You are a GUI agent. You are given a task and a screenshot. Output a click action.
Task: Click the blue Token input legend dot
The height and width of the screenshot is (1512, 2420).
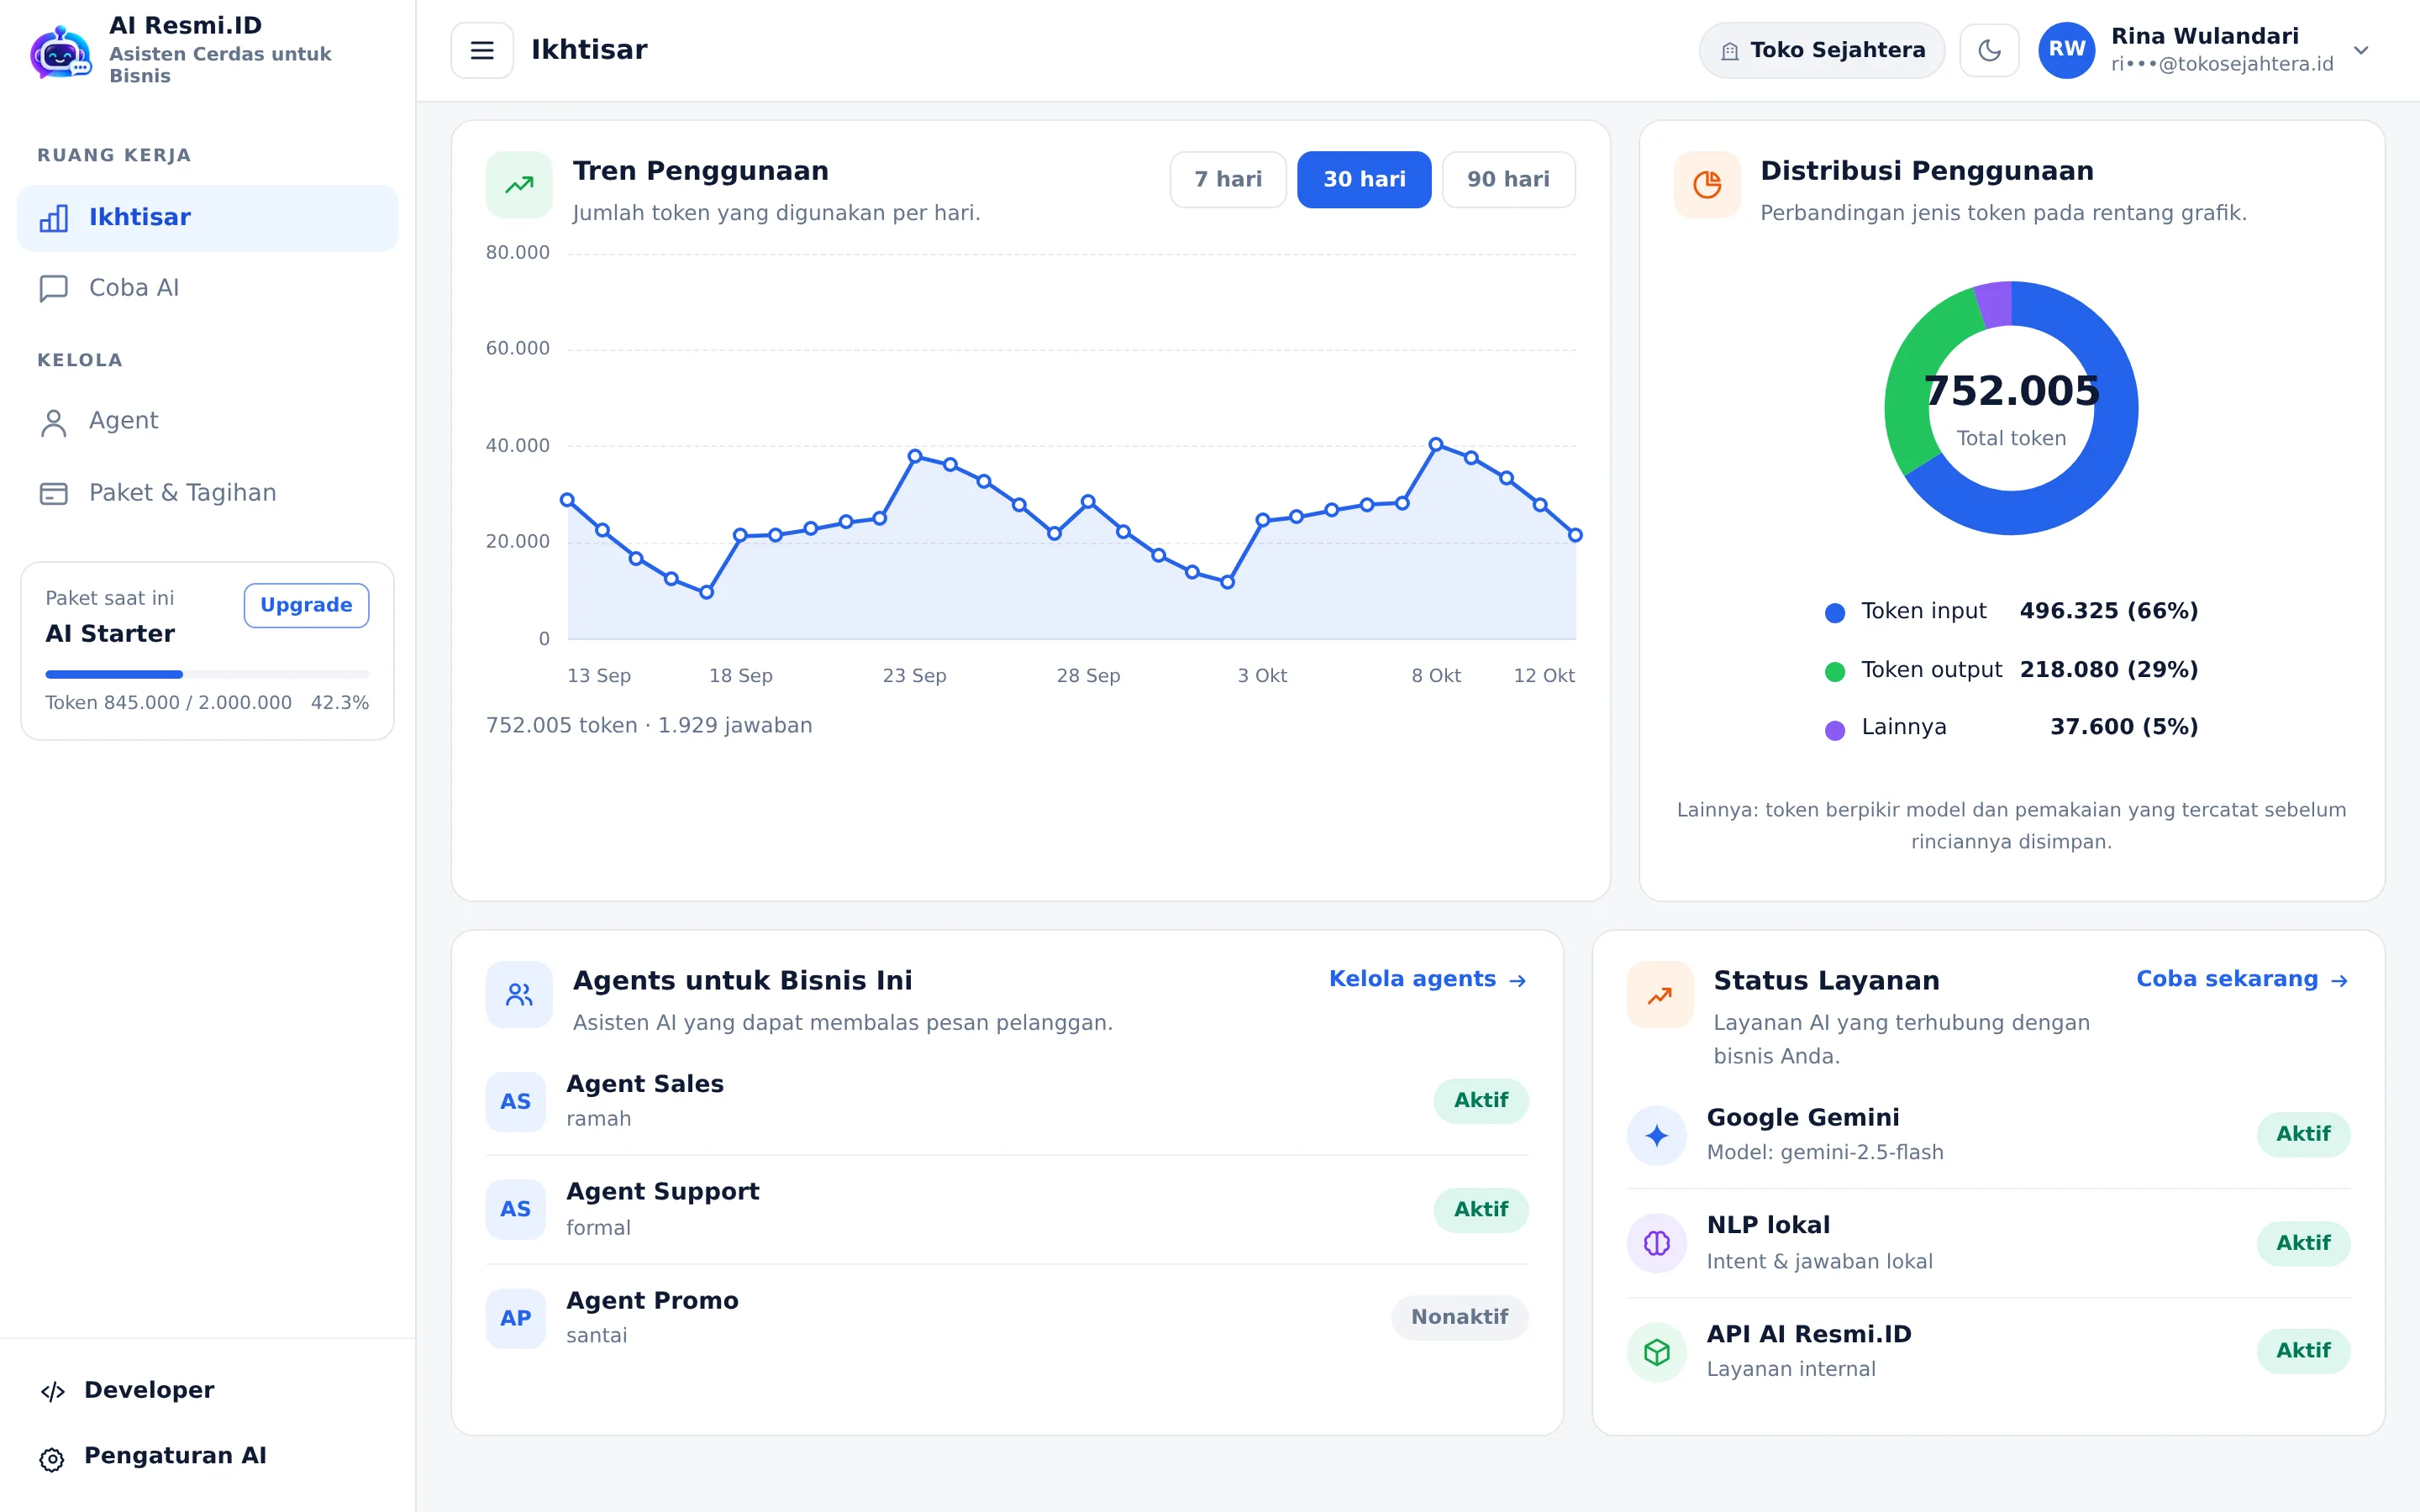tap(1835, 612)
